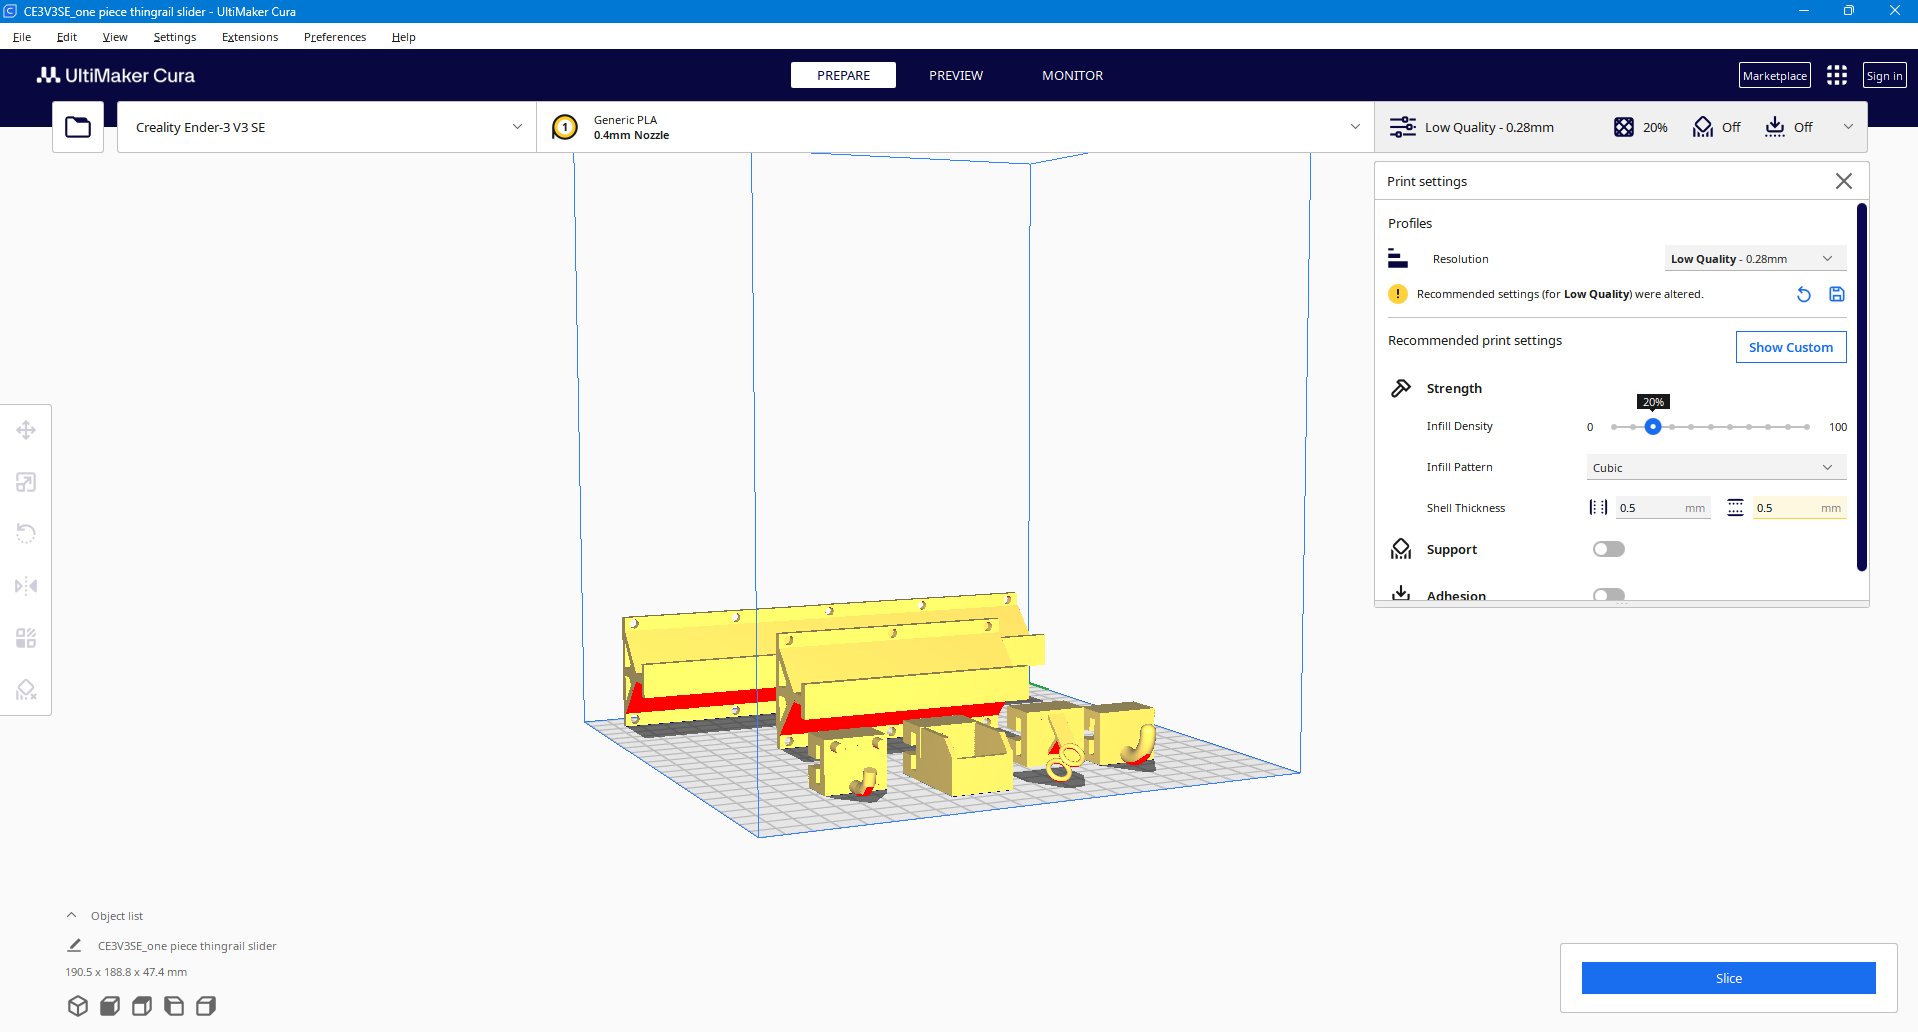This screenshot has width=1918, height=1032.
Task: Select the Per Model Settings tool
Action: [x=26, y=638]
